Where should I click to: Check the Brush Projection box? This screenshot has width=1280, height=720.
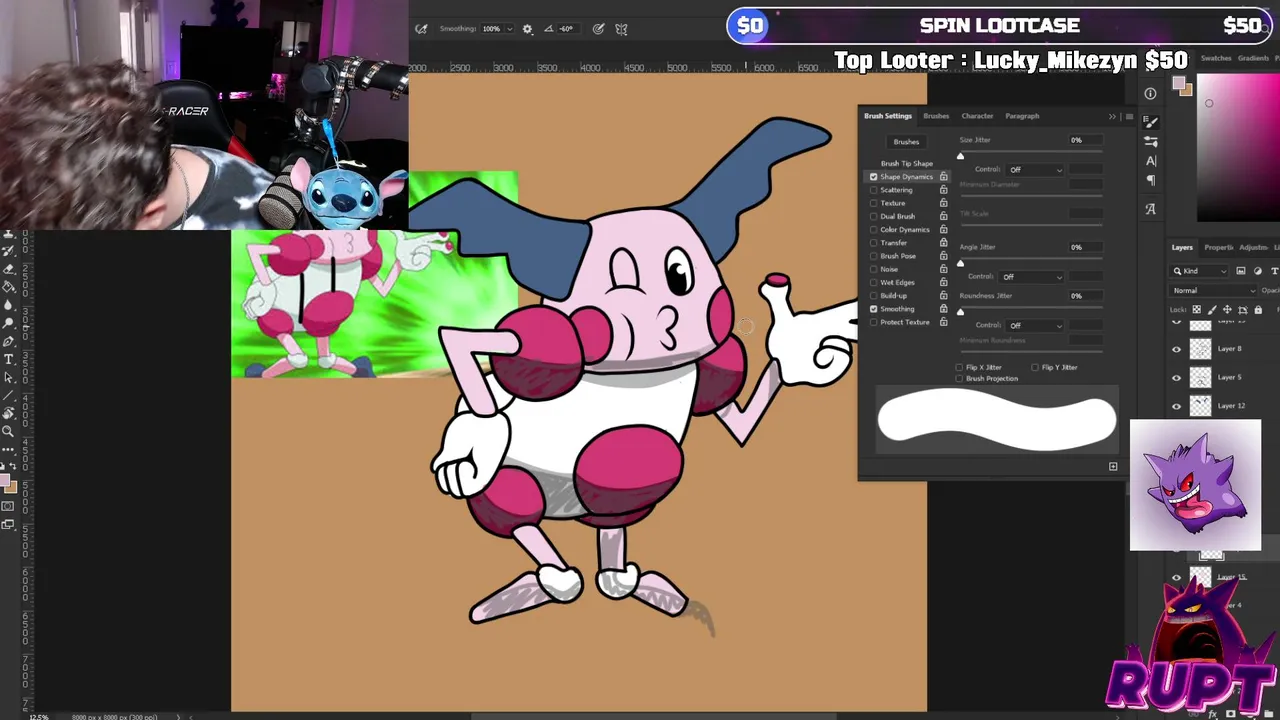[x=960, y=379]
